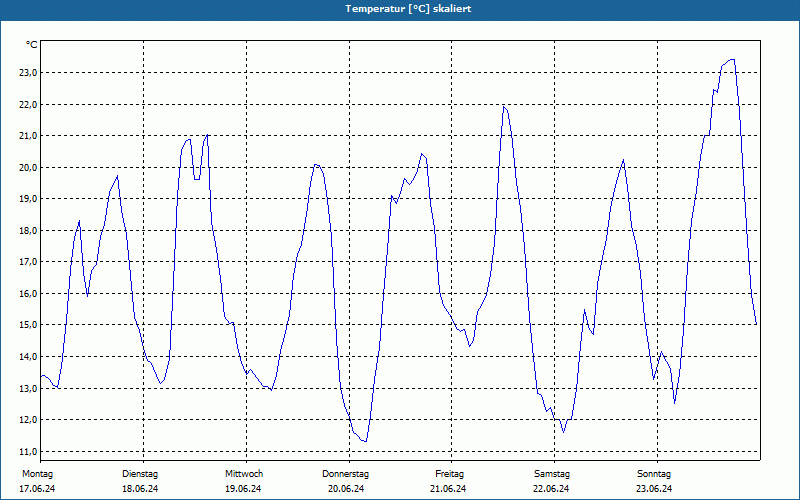Select the 11,0 y-axis label
Viewport: 800px width, 500px height.
point(28,452)
